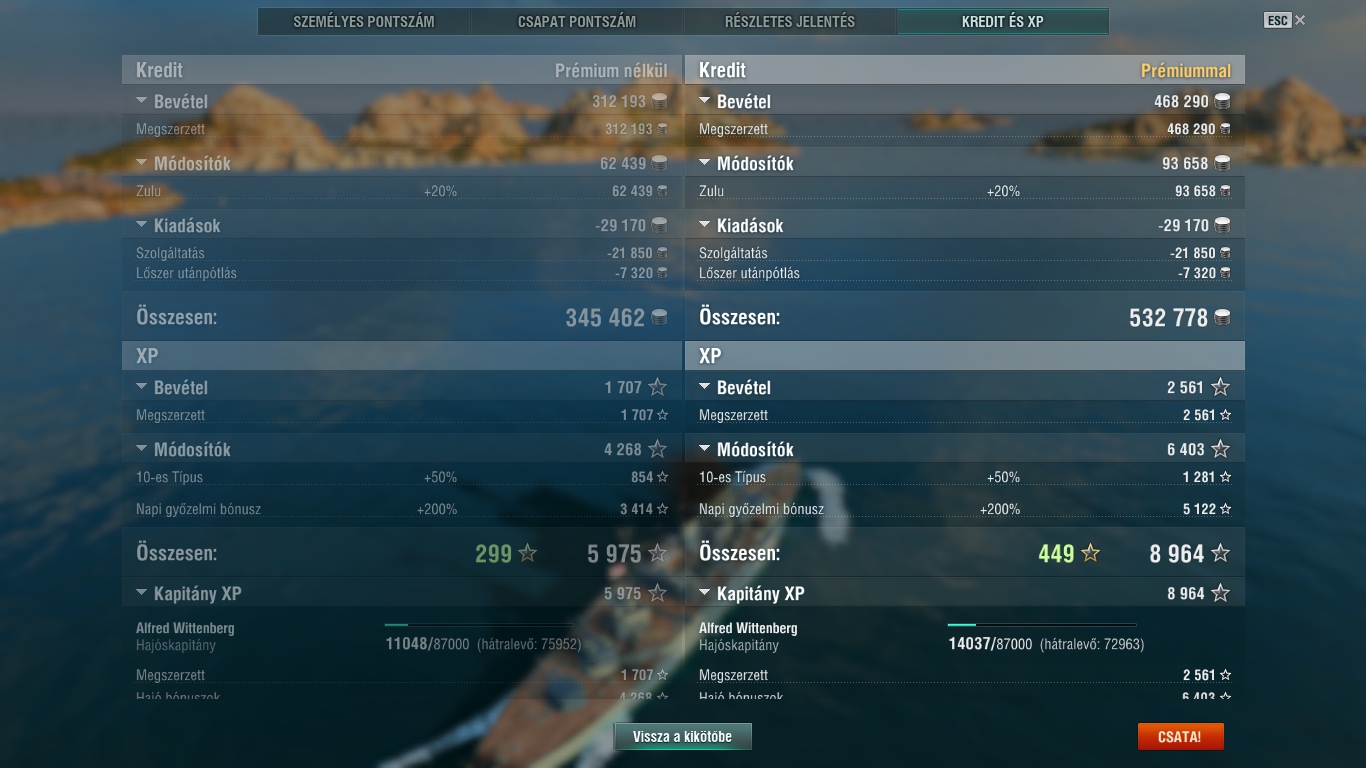
Task: Switch to Személyes pontszám tab
Action: tap(364, 21)
